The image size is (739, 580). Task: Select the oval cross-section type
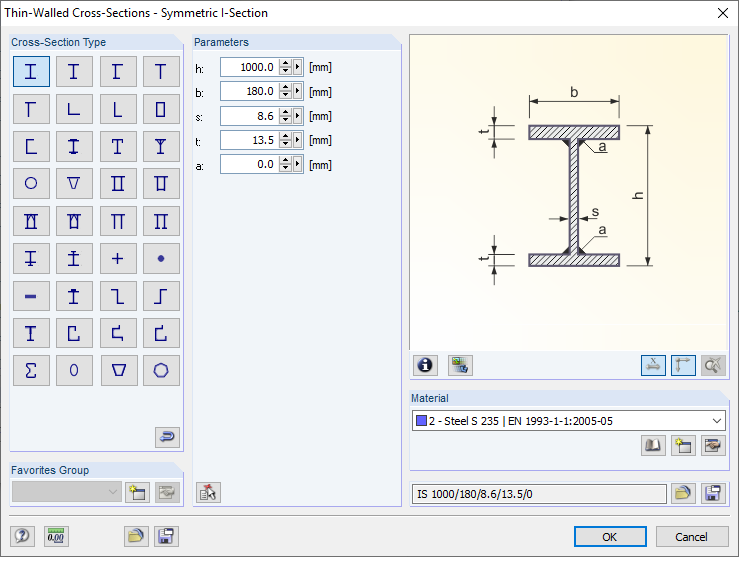(x=74, y=370)
